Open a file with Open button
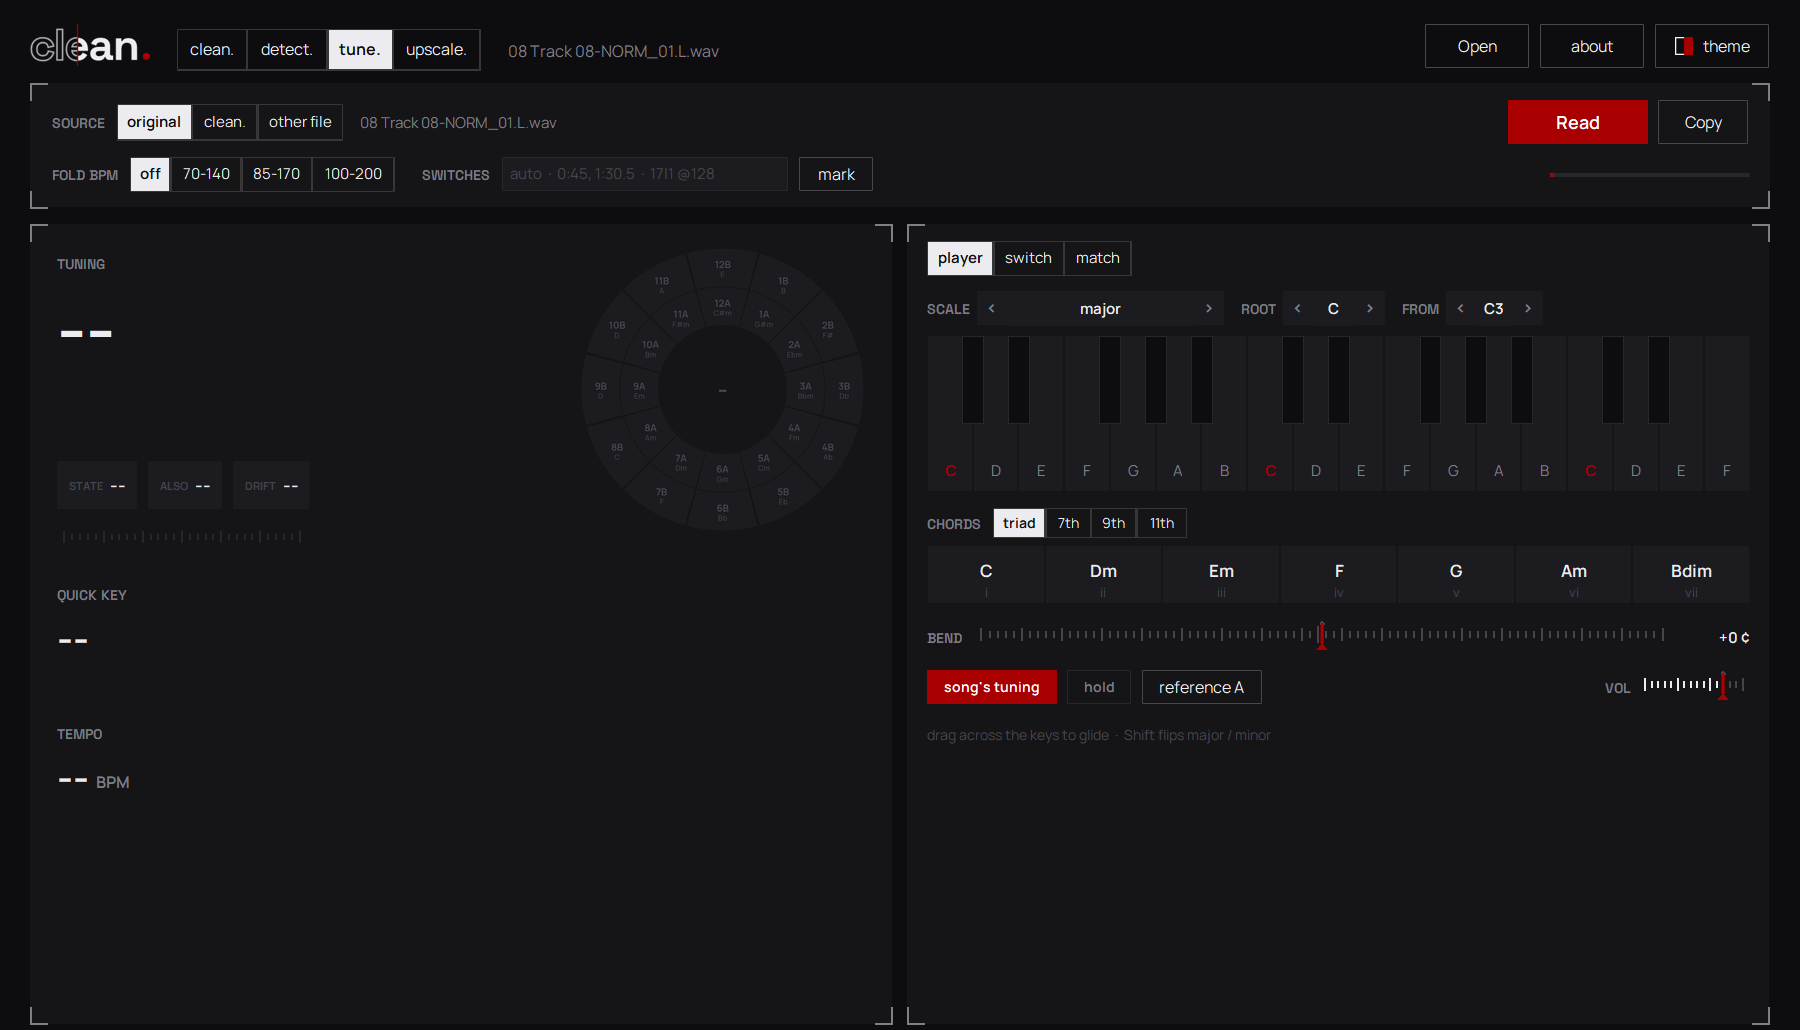The width and height of the screenshot is (1800, 1030). [x=1476, y=46]
